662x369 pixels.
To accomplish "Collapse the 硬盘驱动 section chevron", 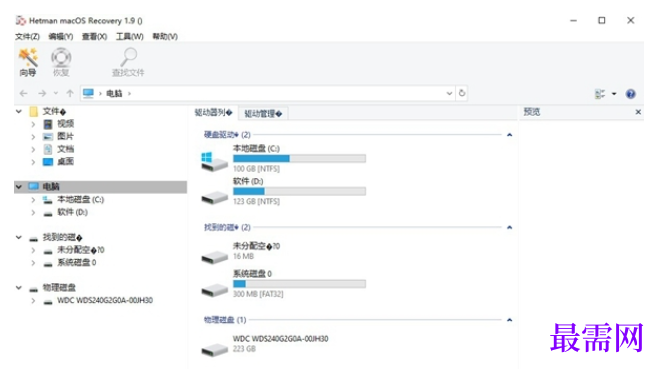I will tap(509, 135).
